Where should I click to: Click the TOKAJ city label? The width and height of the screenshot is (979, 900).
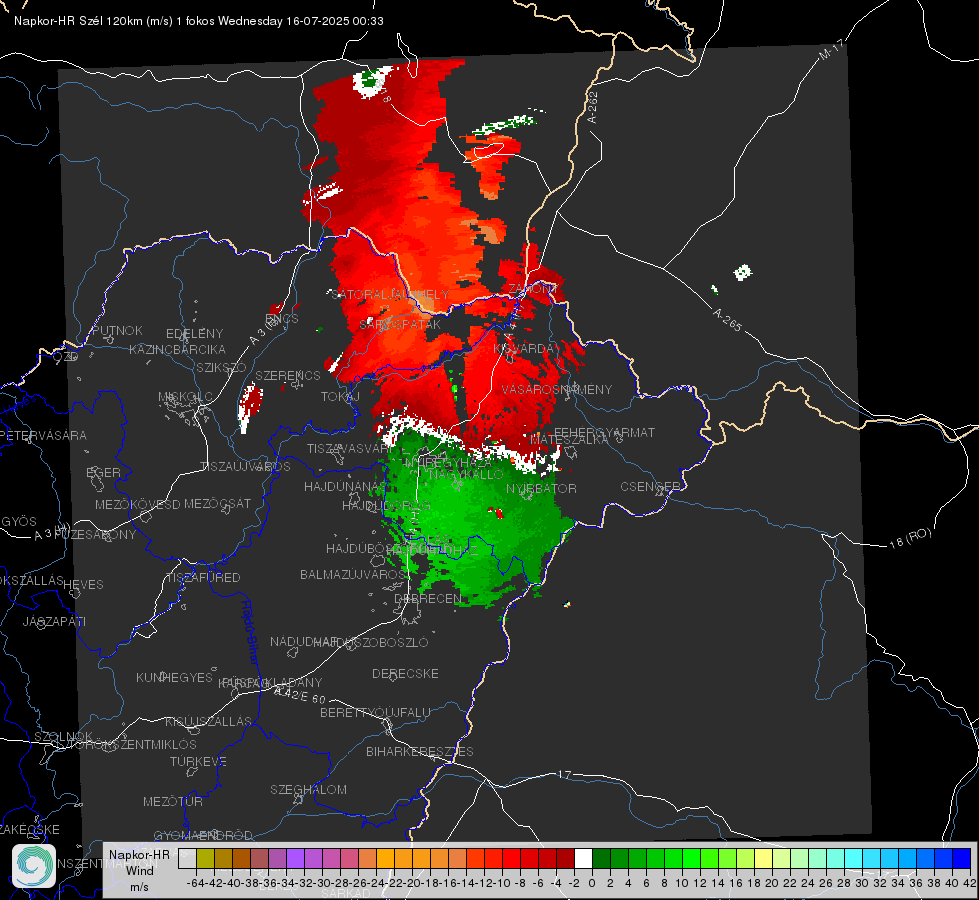340,397
